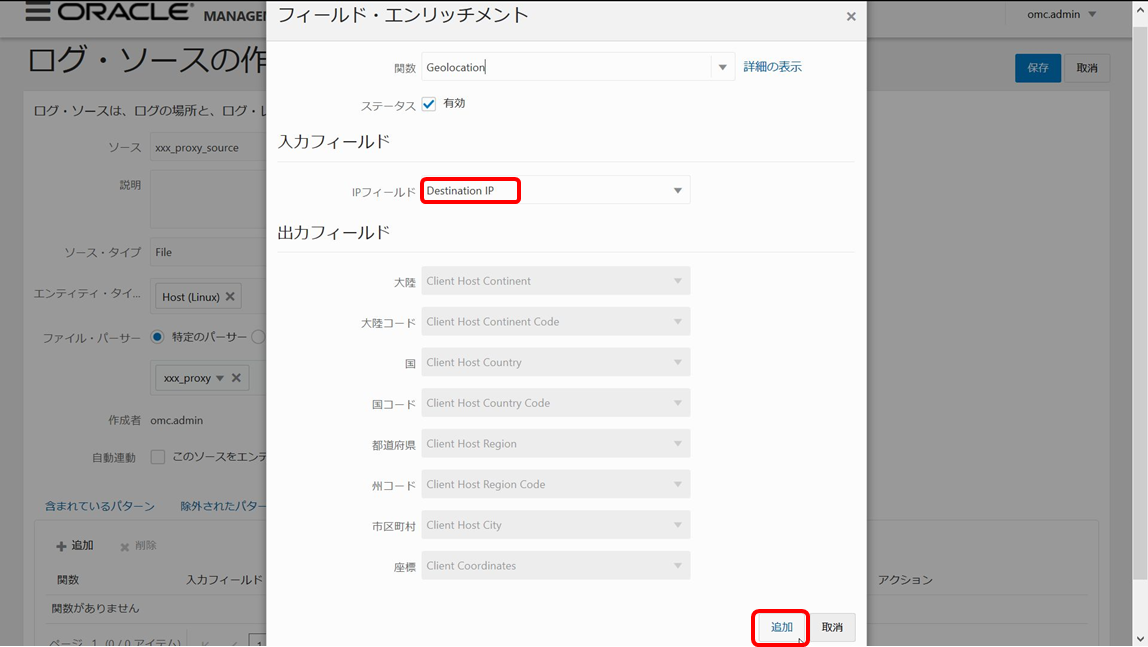Open the omc.admin user menu
This screenshot has width=1148, height=647.
1061,14
